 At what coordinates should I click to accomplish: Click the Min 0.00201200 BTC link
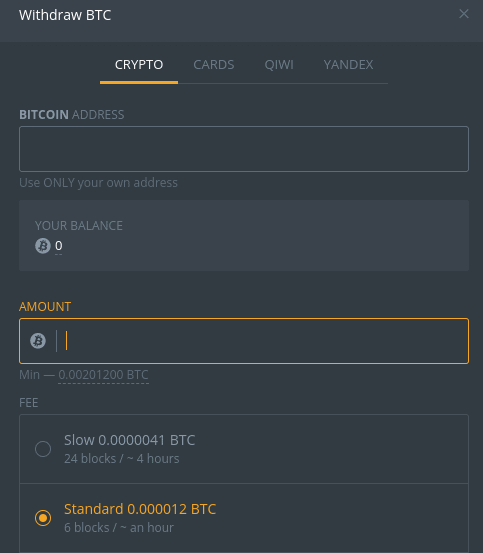click(x=103, y=375)
